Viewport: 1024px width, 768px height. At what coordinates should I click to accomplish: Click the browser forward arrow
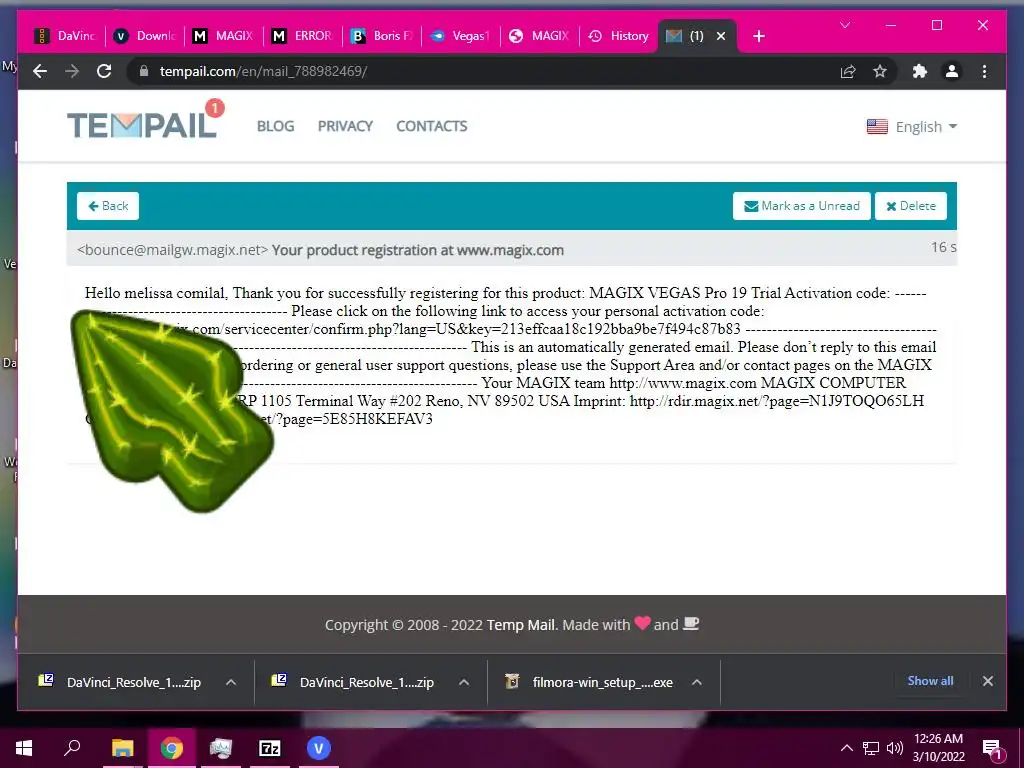72,71
